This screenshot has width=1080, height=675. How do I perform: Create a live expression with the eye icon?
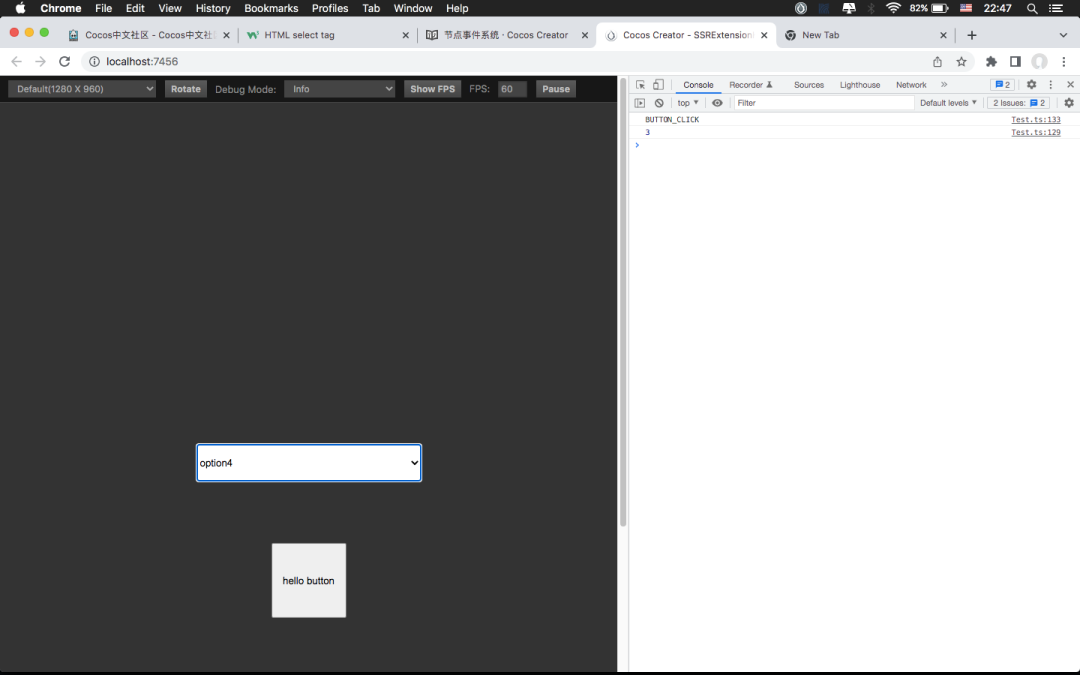(x=717, y=103)
